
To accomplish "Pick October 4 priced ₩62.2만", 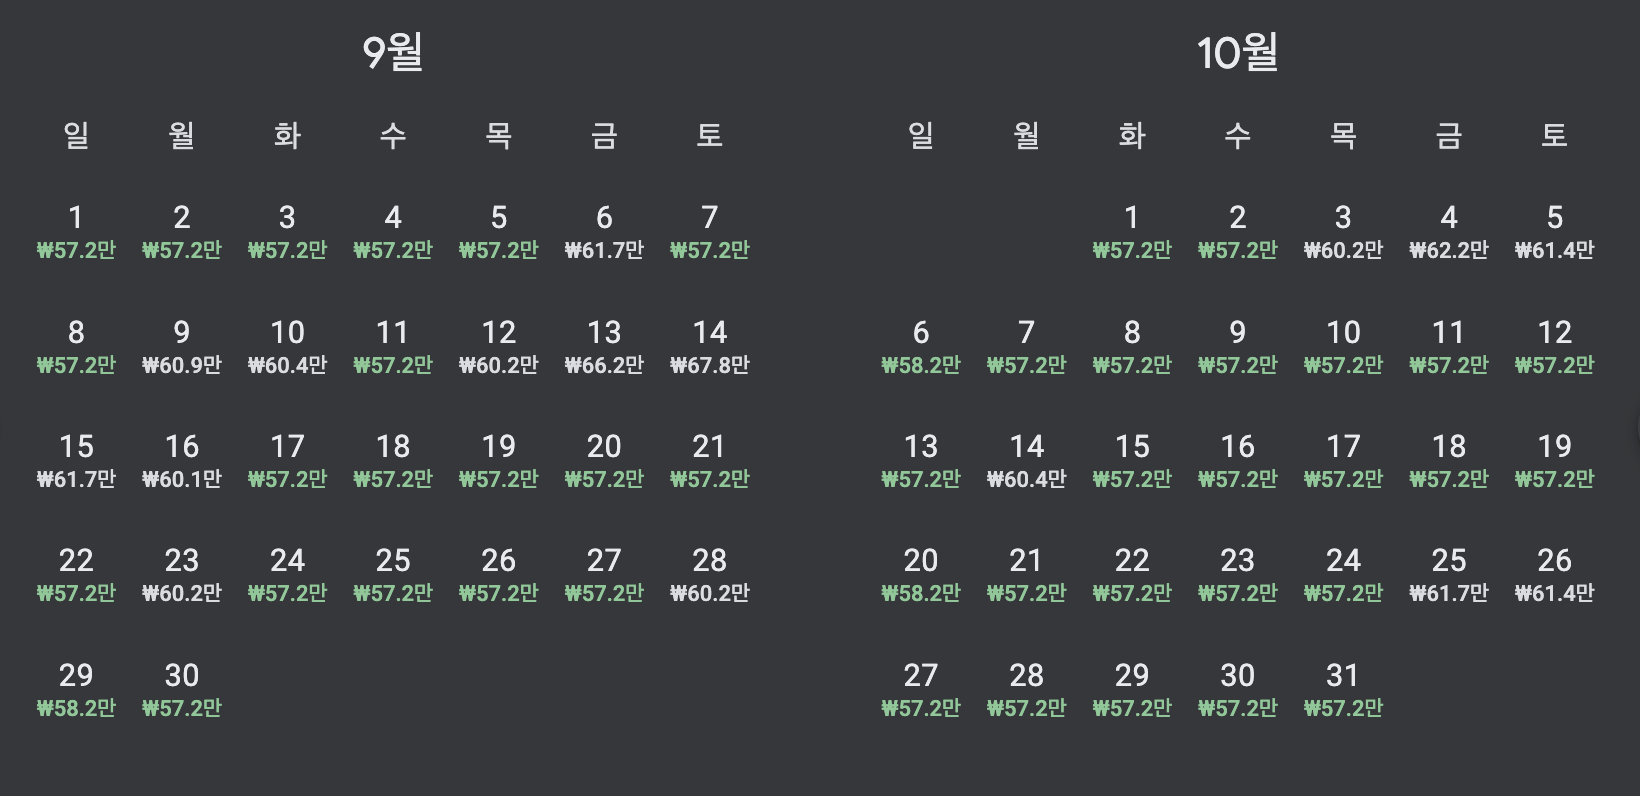I will click(1448, 230).
